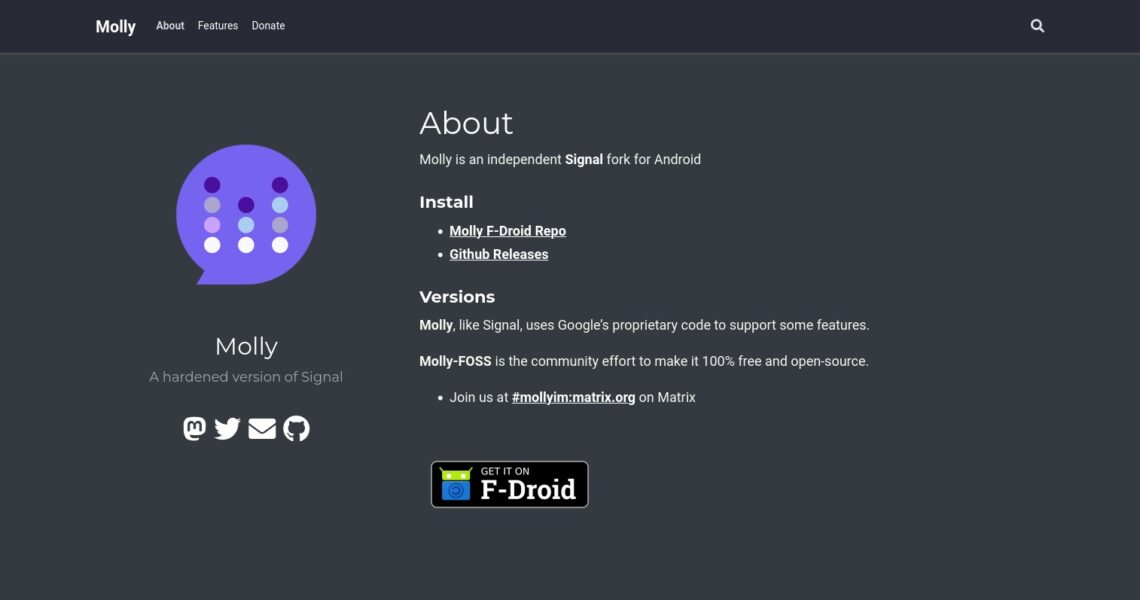Click the email envelope icon
The image size is (1140, 600).
[262, 429]
